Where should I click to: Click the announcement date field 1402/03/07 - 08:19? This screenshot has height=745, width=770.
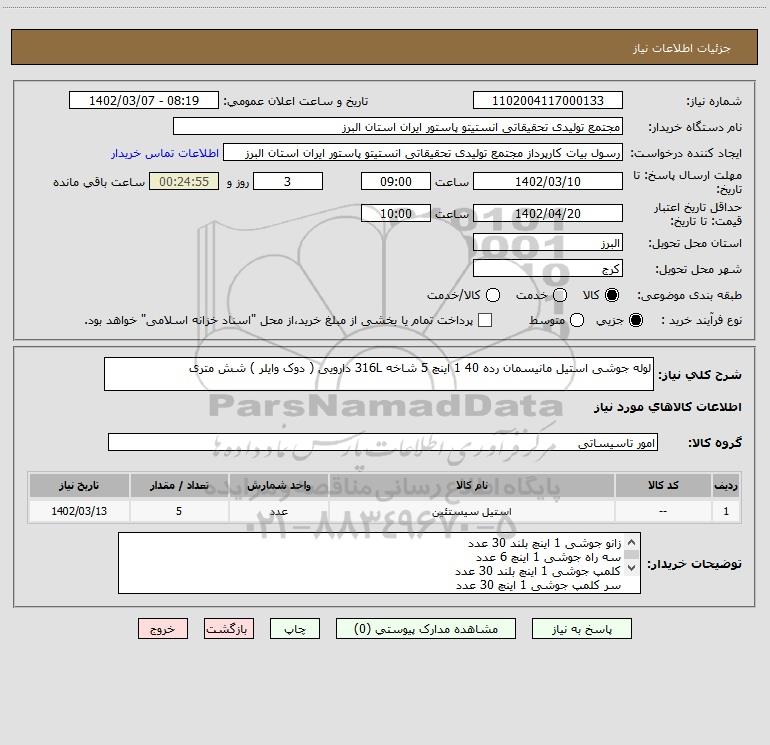(144, 100)
